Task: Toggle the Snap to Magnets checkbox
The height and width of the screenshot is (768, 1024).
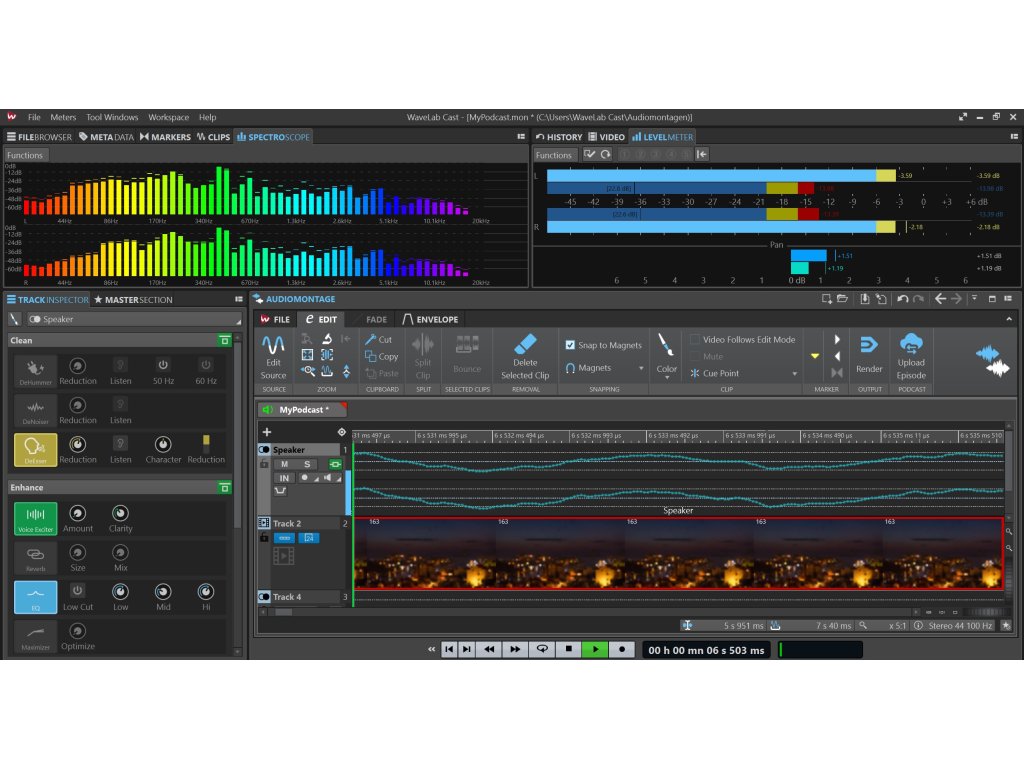Action: 570,345
